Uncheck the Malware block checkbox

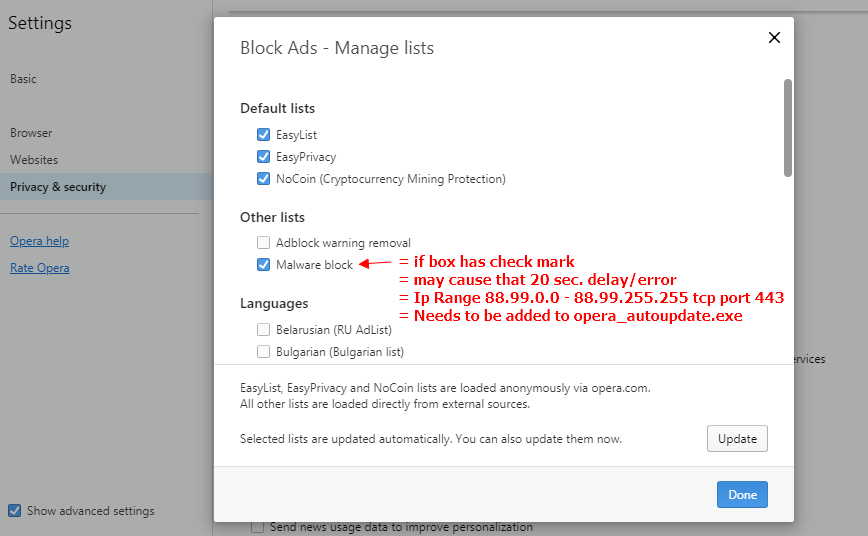click(264, 265)
